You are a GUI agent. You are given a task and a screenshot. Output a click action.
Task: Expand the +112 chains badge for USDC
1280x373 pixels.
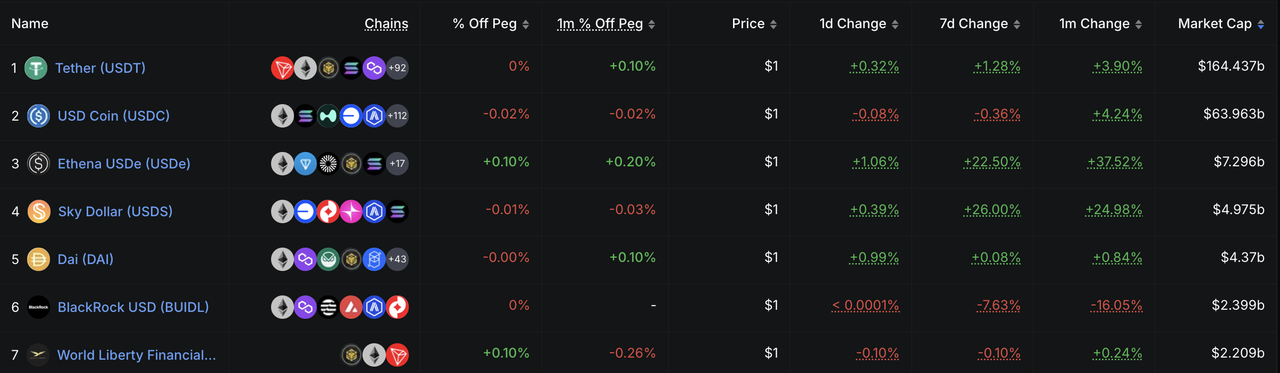[397, 115]
